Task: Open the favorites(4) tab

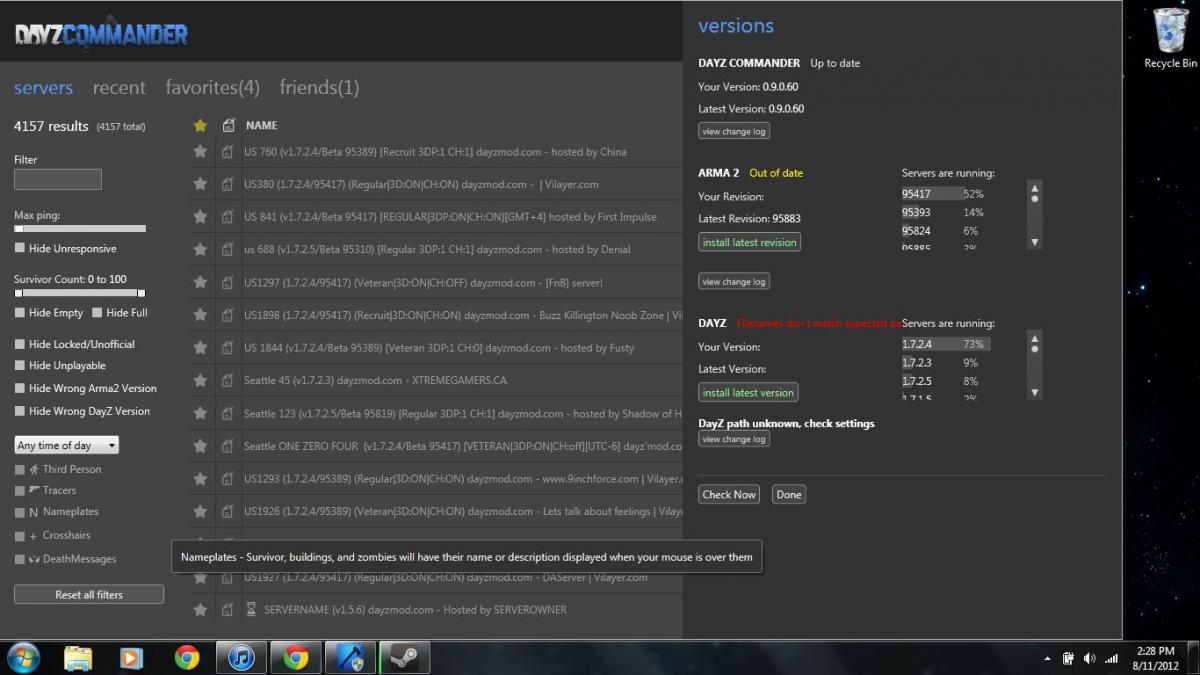Action: click(212, 88)
